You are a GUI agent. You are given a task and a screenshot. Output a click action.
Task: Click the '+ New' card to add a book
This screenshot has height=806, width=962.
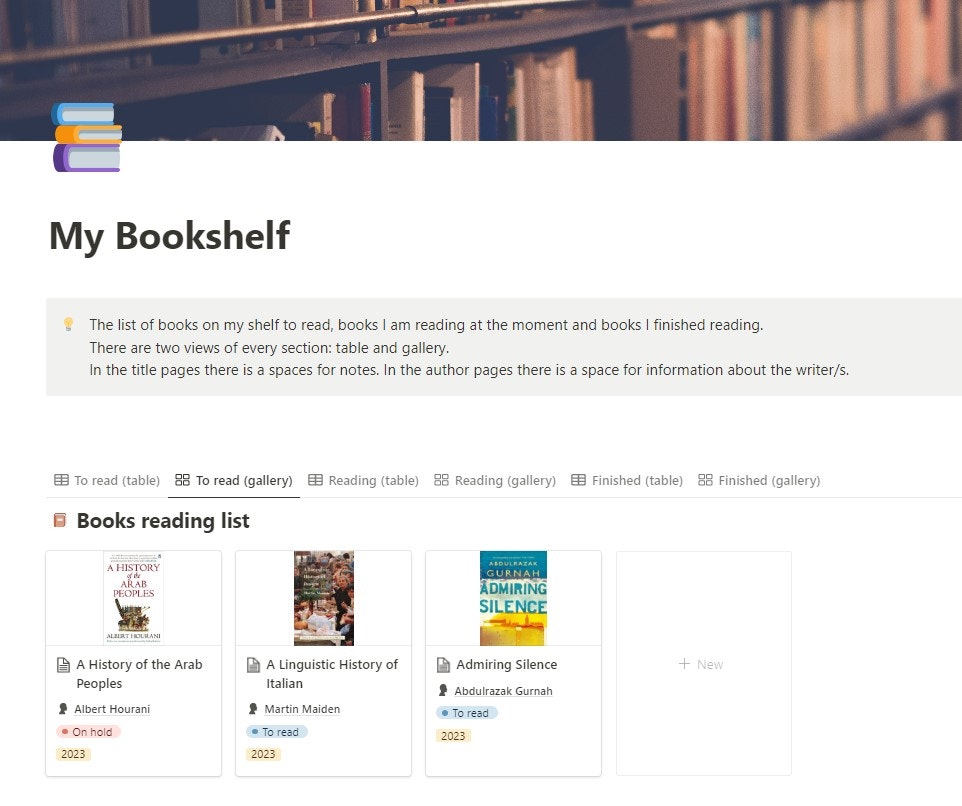[x=702, y=663]
